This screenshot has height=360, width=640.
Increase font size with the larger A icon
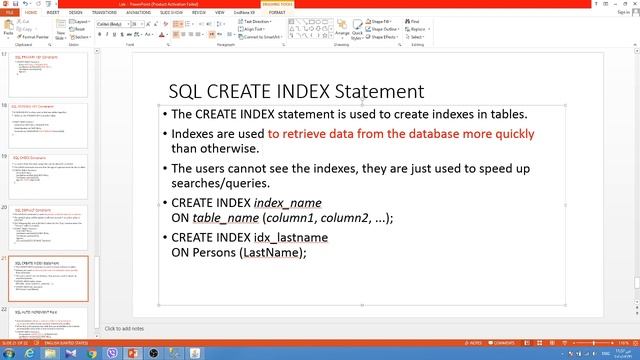pos(148,24)
